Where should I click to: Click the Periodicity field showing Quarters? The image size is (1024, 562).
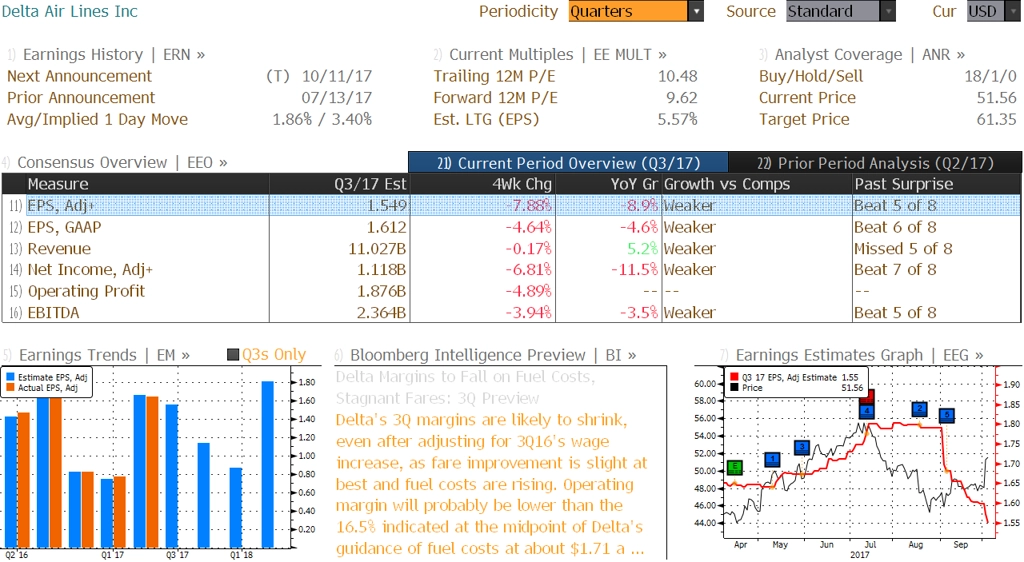(628, 11)
